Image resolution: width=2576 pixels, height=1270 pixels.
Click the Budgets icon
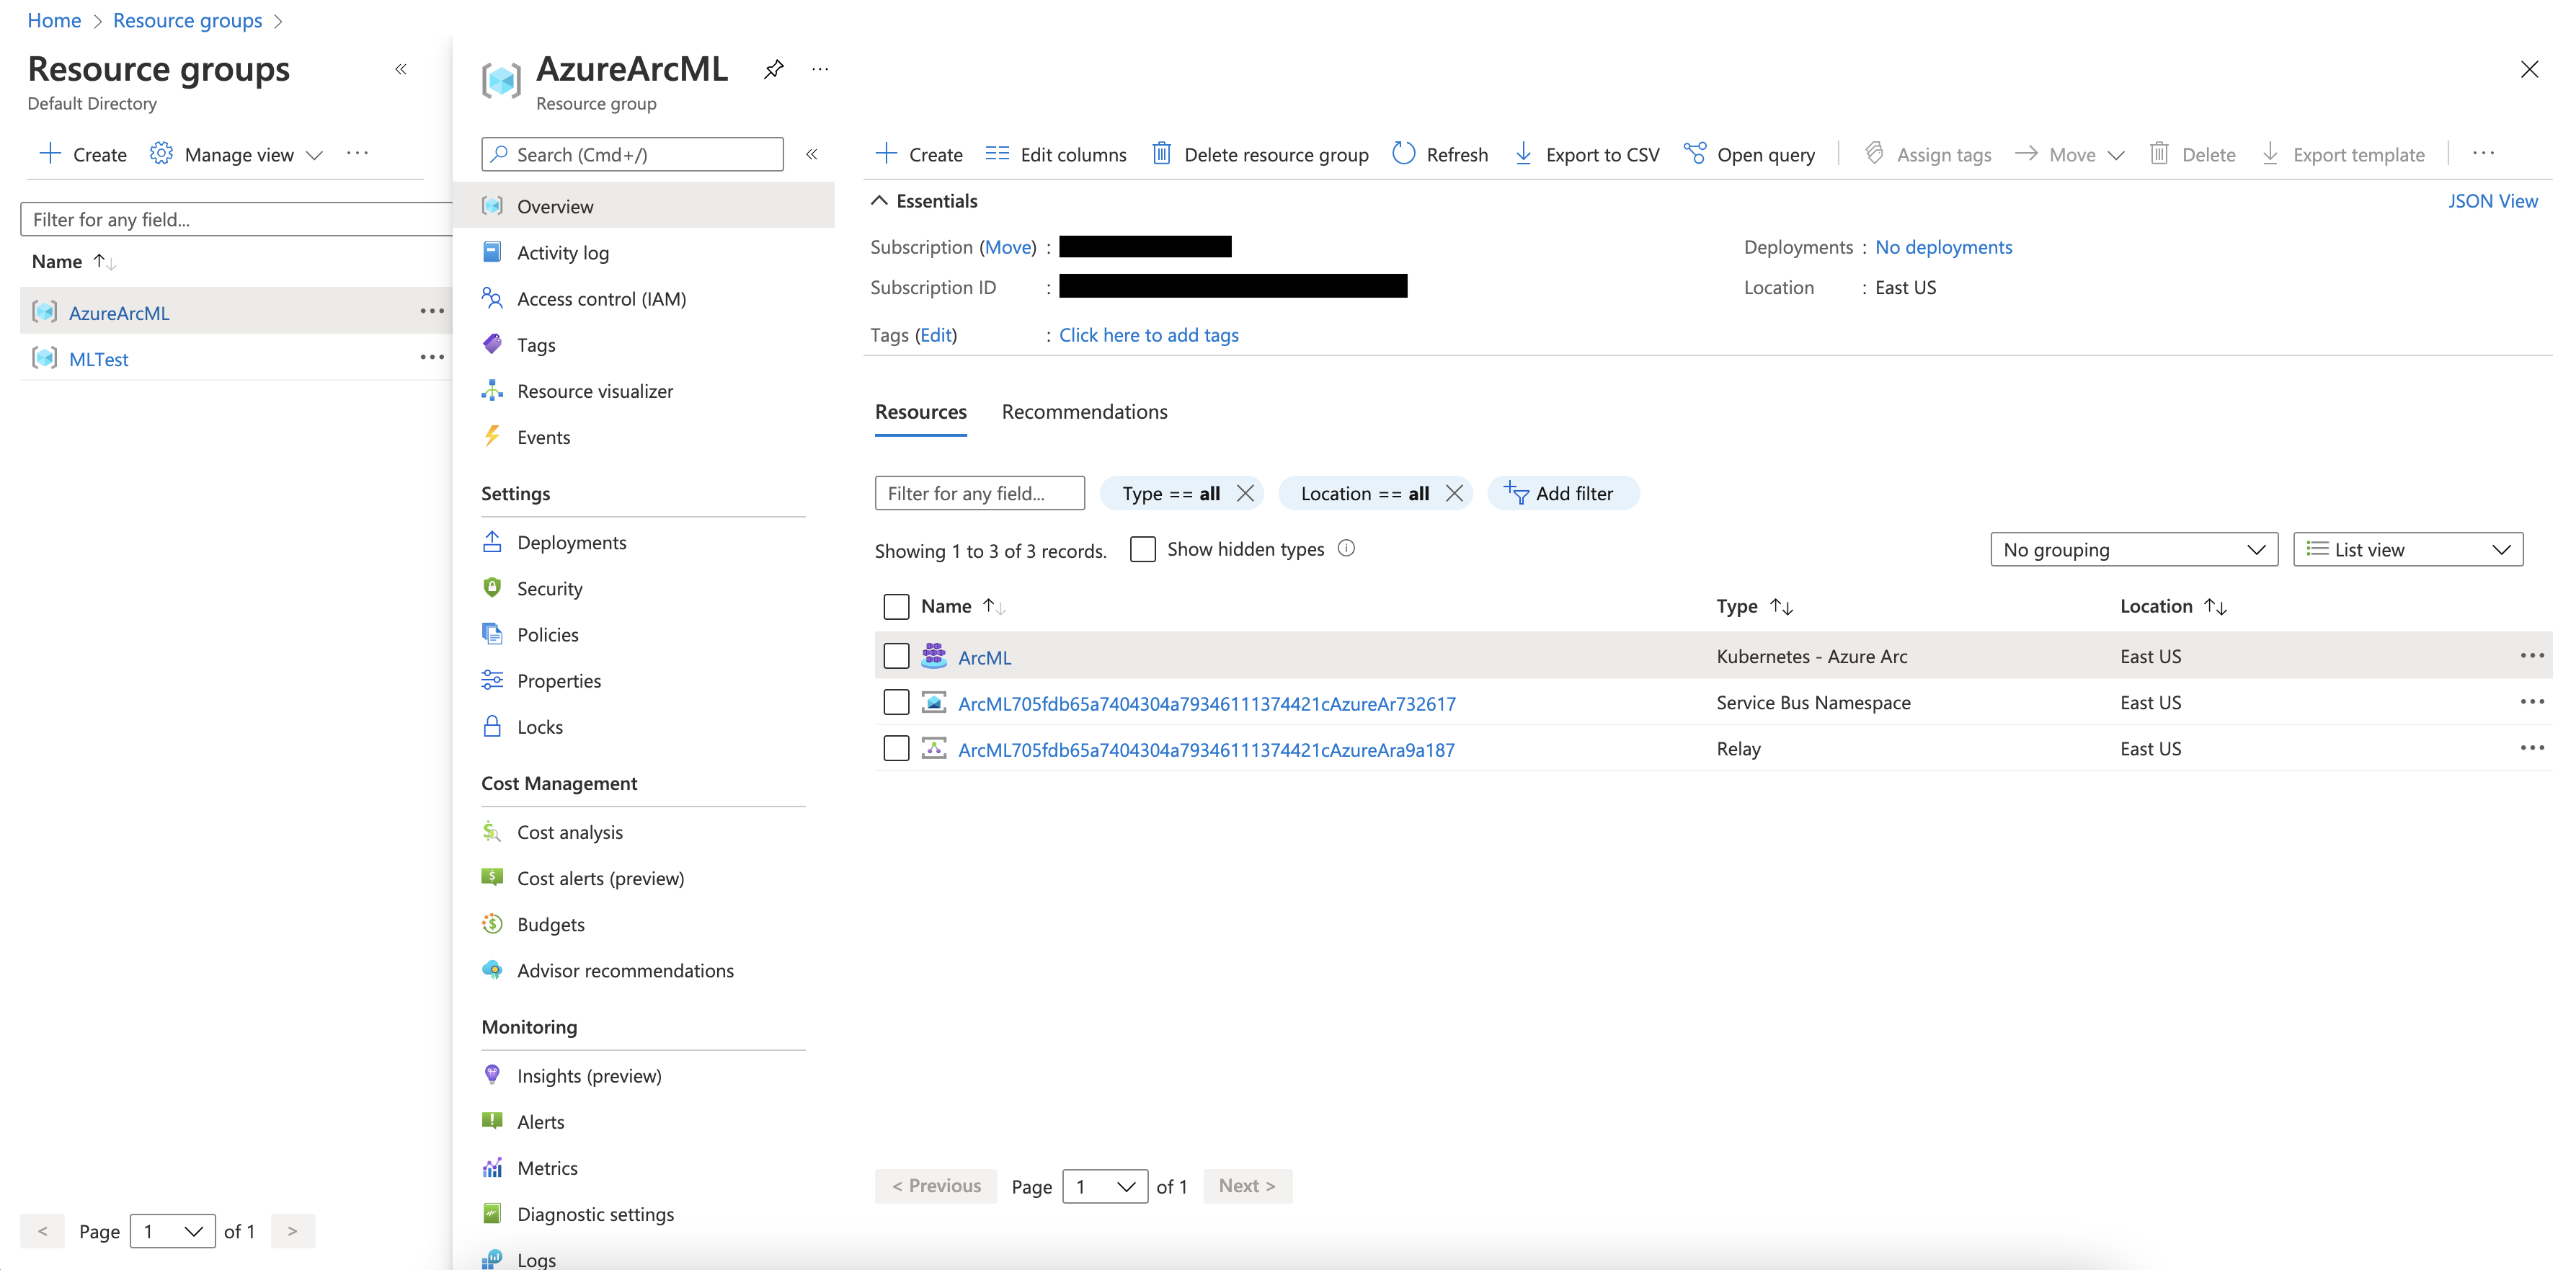point(492,924)
